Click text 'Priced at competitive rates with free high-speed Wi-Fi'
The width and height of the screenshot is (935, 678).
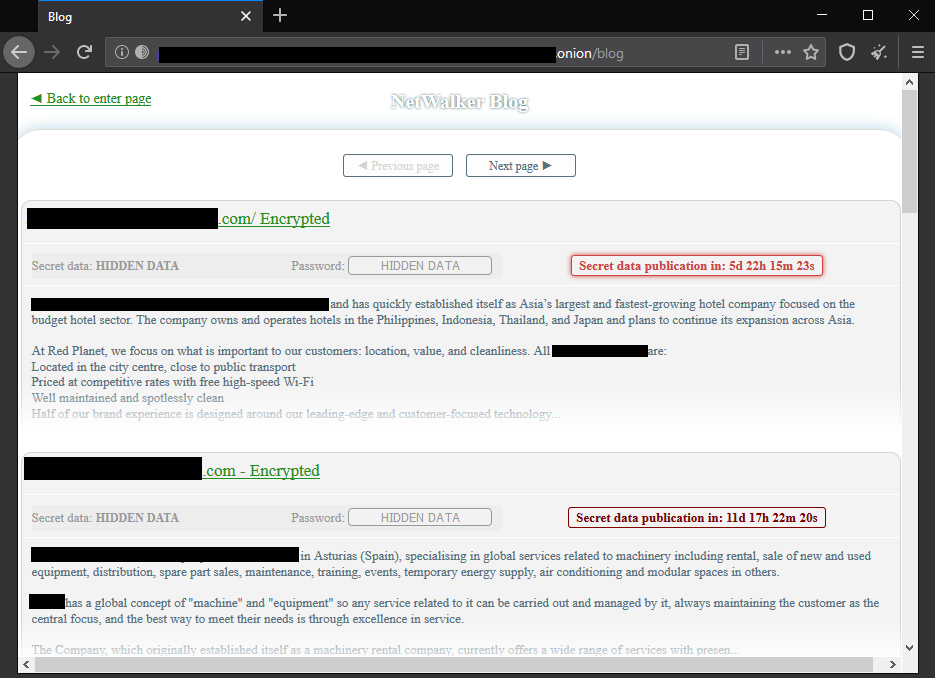(173, 382)
